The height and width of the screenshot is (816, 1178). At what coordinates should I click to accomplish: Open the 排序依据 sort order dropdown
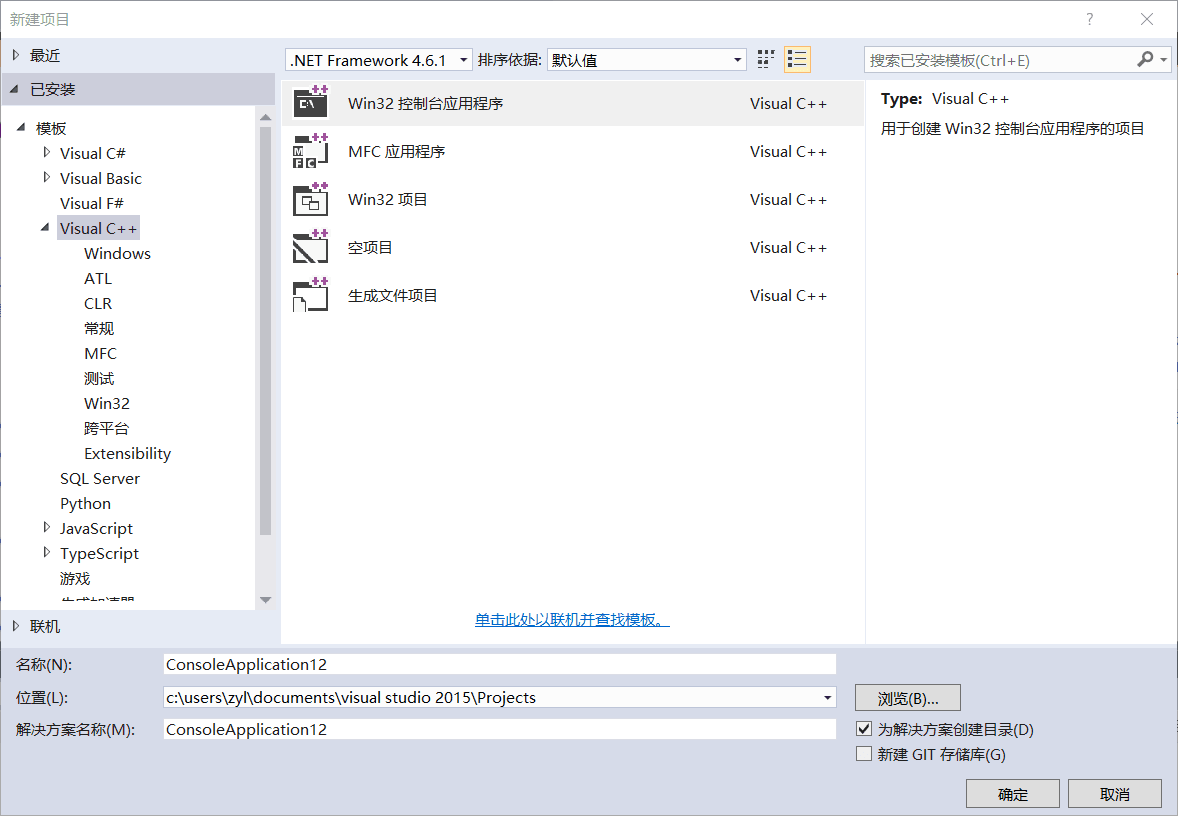(x=737, y=59)
